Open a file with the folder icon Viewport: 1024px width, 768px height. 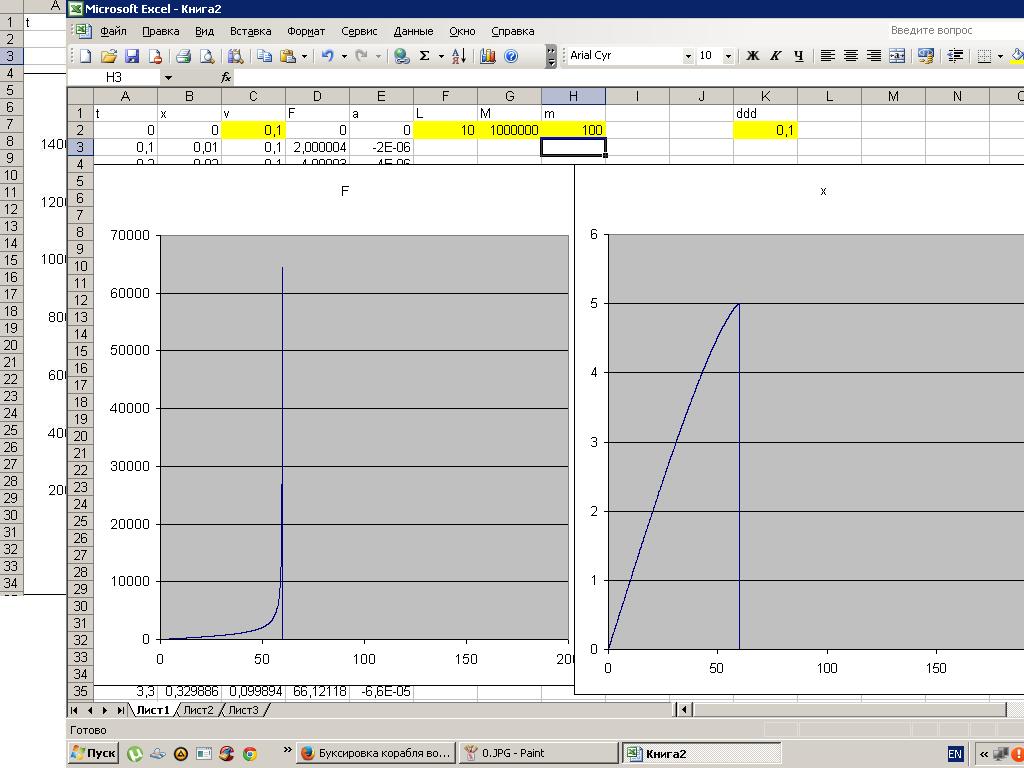[109, 56]
